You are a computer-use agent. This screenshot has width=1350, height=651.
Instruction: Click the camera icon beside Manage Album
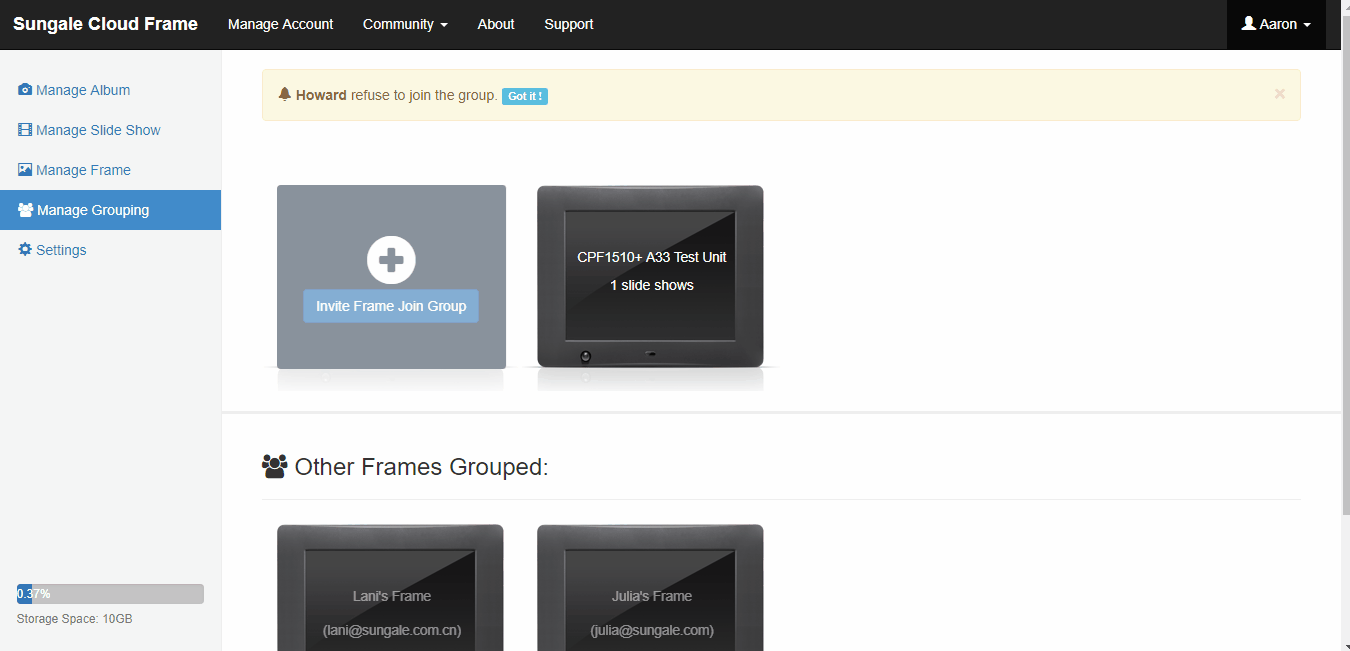(x=25, y=90)
